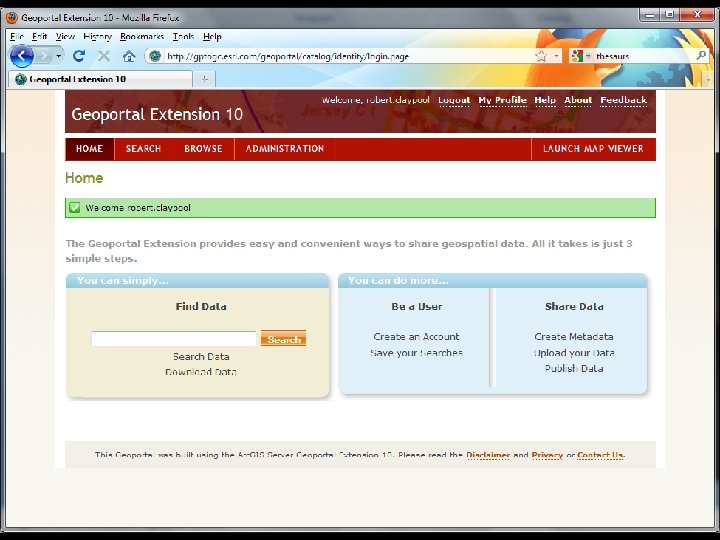Viewport: 720px width, 540px height.
Task: Open the View menu
Action: point(65,36)
